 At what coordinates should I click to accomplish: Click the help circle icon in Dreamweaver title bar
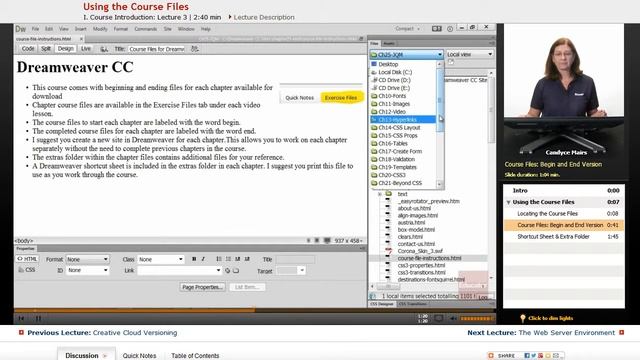point(450,29)
